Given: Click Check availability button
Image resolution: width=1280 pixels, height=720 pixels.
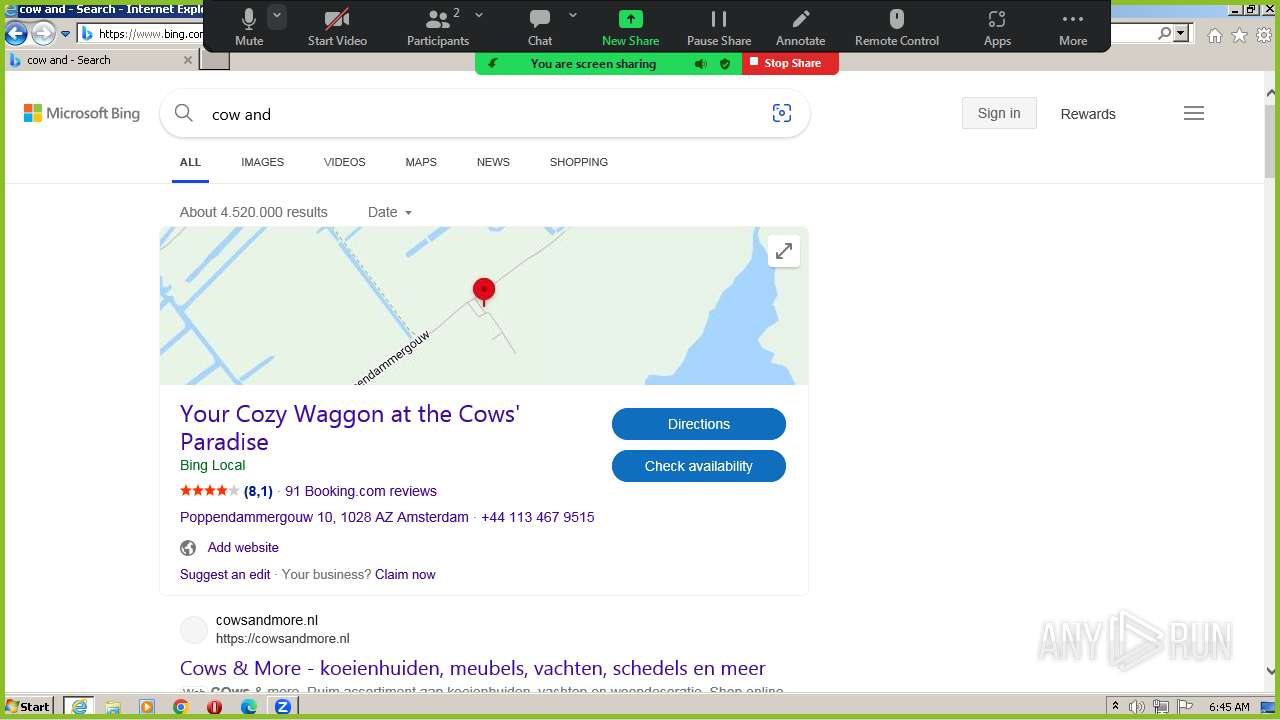Looking at the screenshot, I should coord(699,466).
